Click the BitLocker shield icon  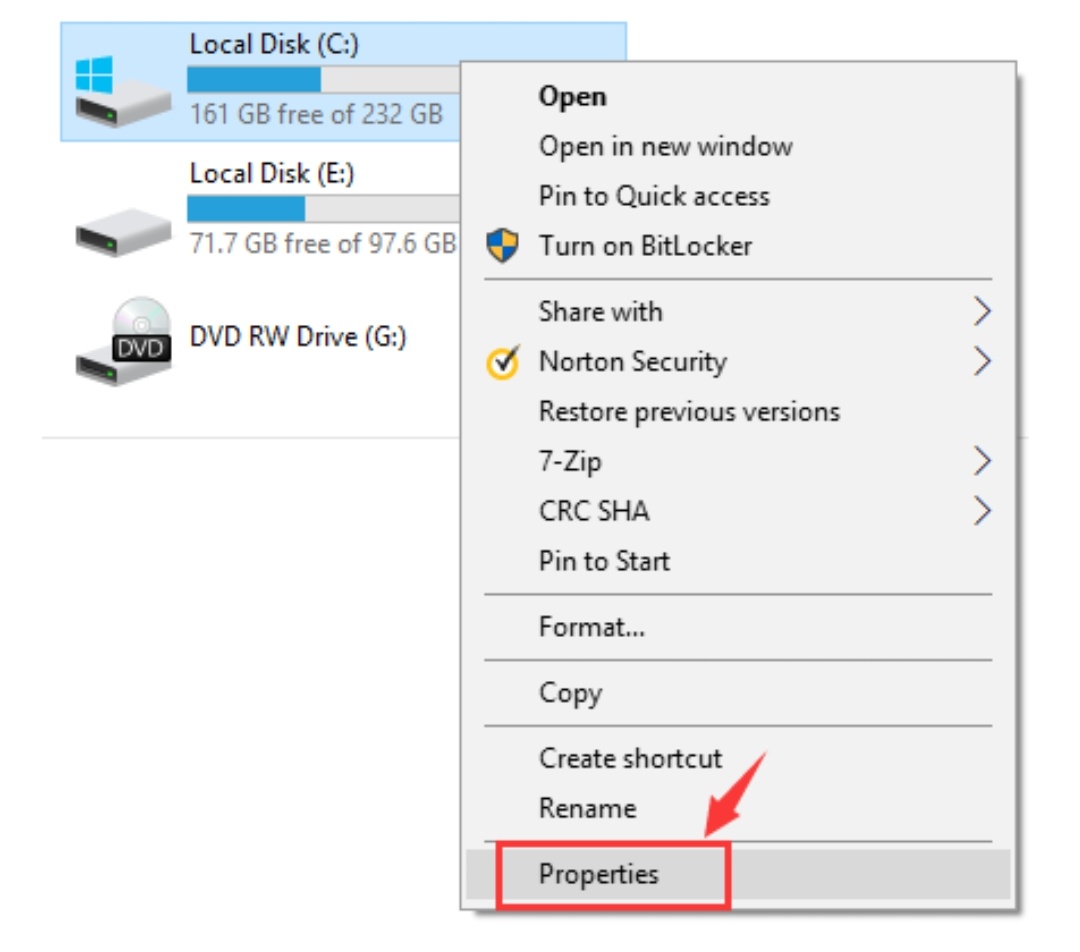coord(502,246)
